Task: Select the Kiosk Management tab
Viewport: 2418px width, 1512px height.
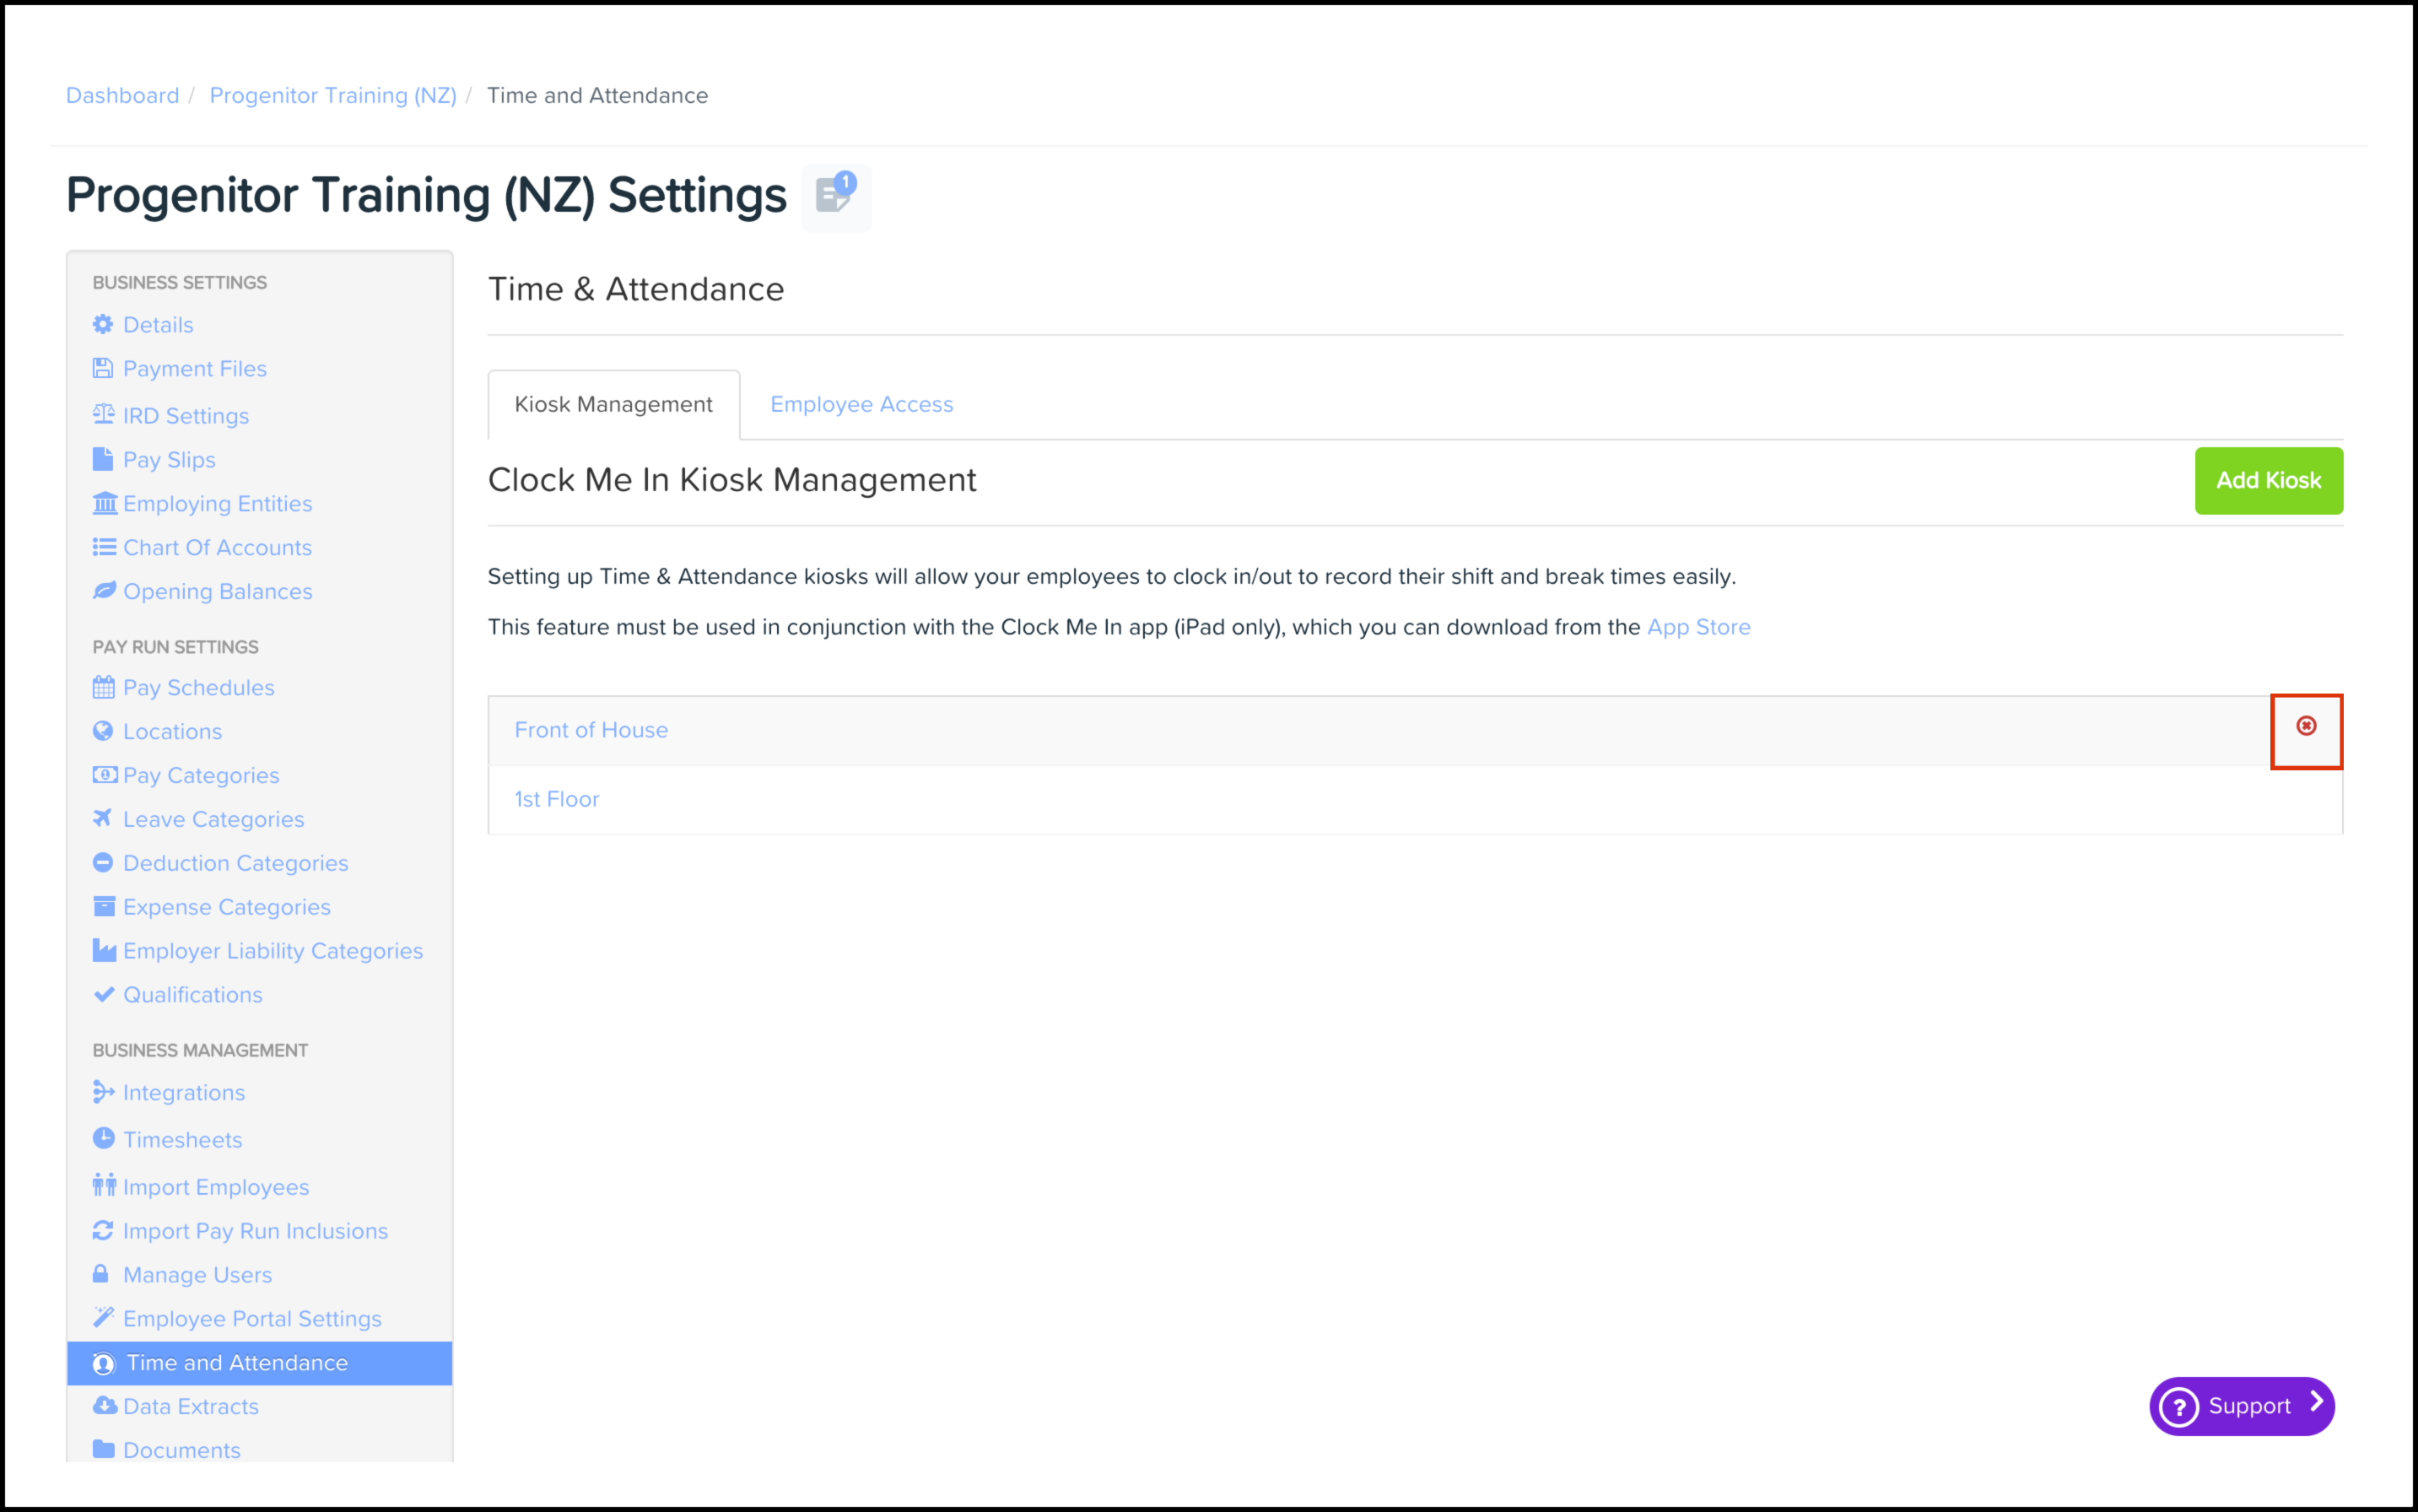Action: [x=613, y=405]
